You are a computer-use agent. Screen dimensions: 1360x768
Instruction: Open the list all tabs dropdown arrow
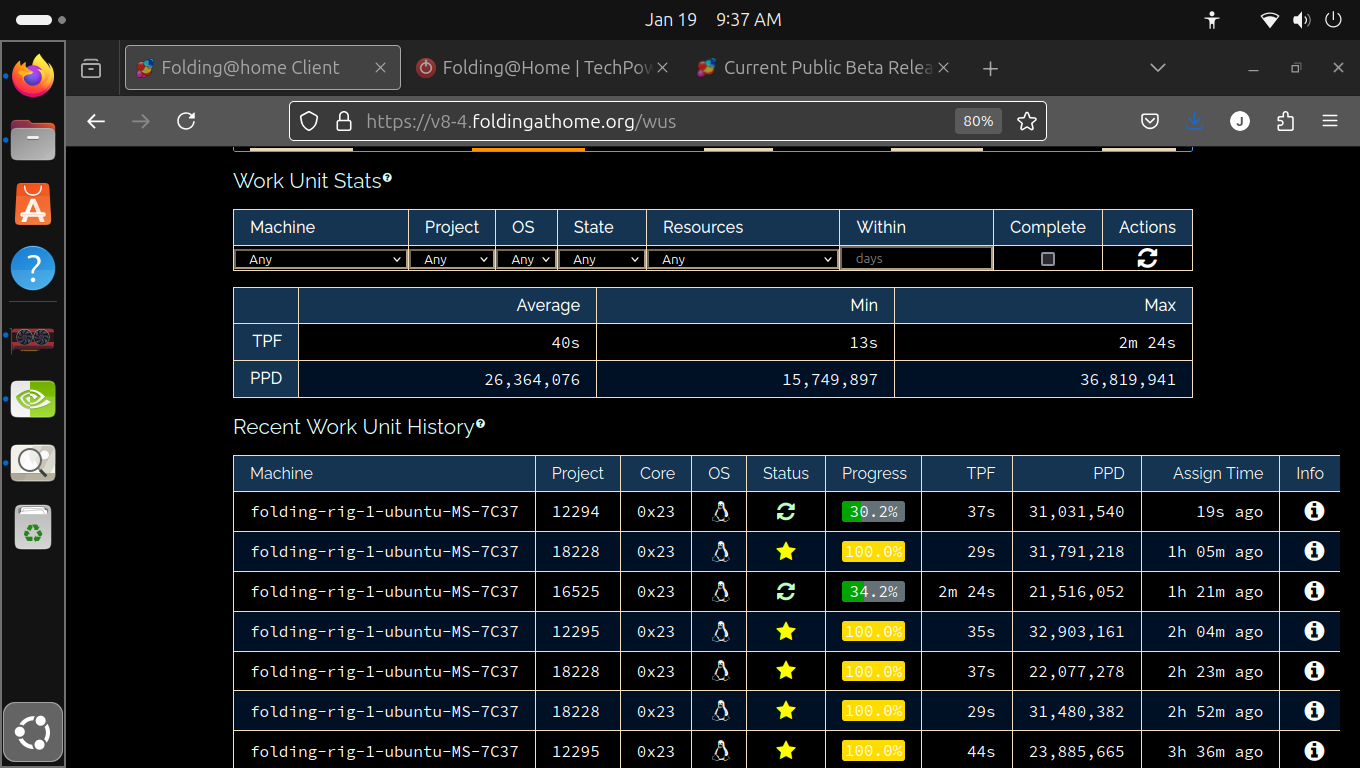pyautogui.click(x=1158, y=68)
